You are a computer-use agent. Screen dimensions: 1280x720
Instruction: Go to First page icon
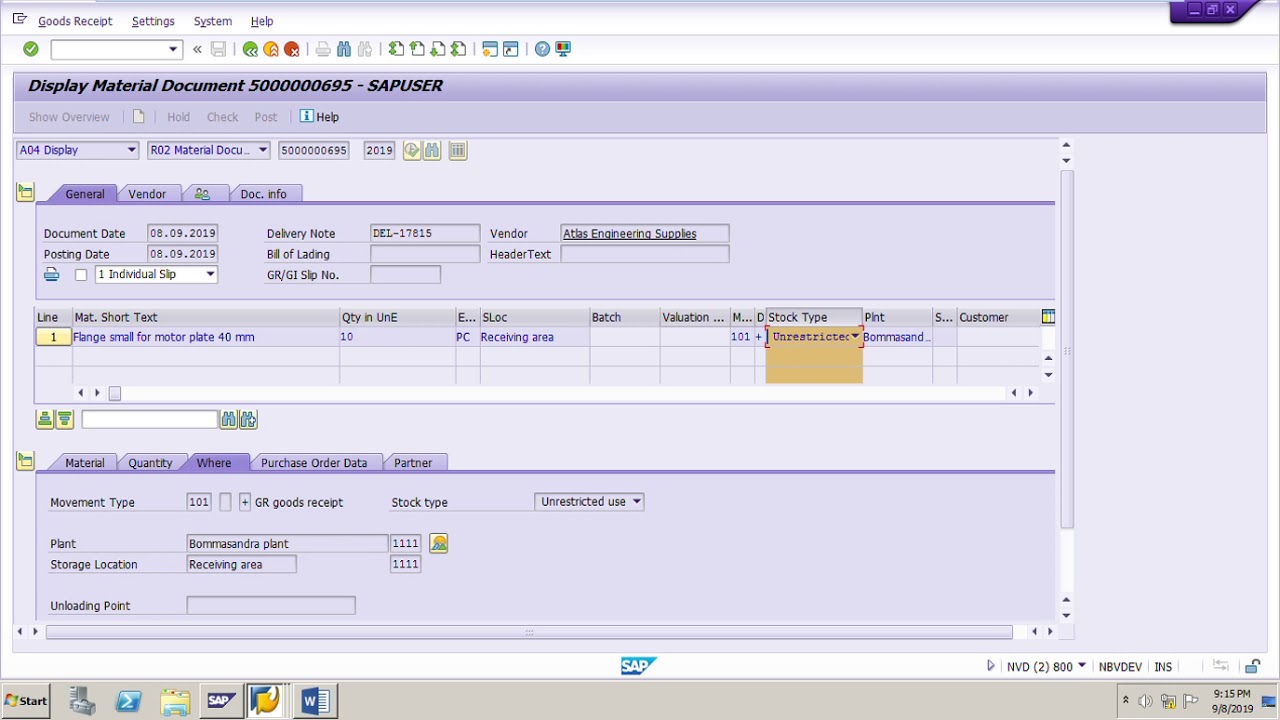tap(396, 49)
